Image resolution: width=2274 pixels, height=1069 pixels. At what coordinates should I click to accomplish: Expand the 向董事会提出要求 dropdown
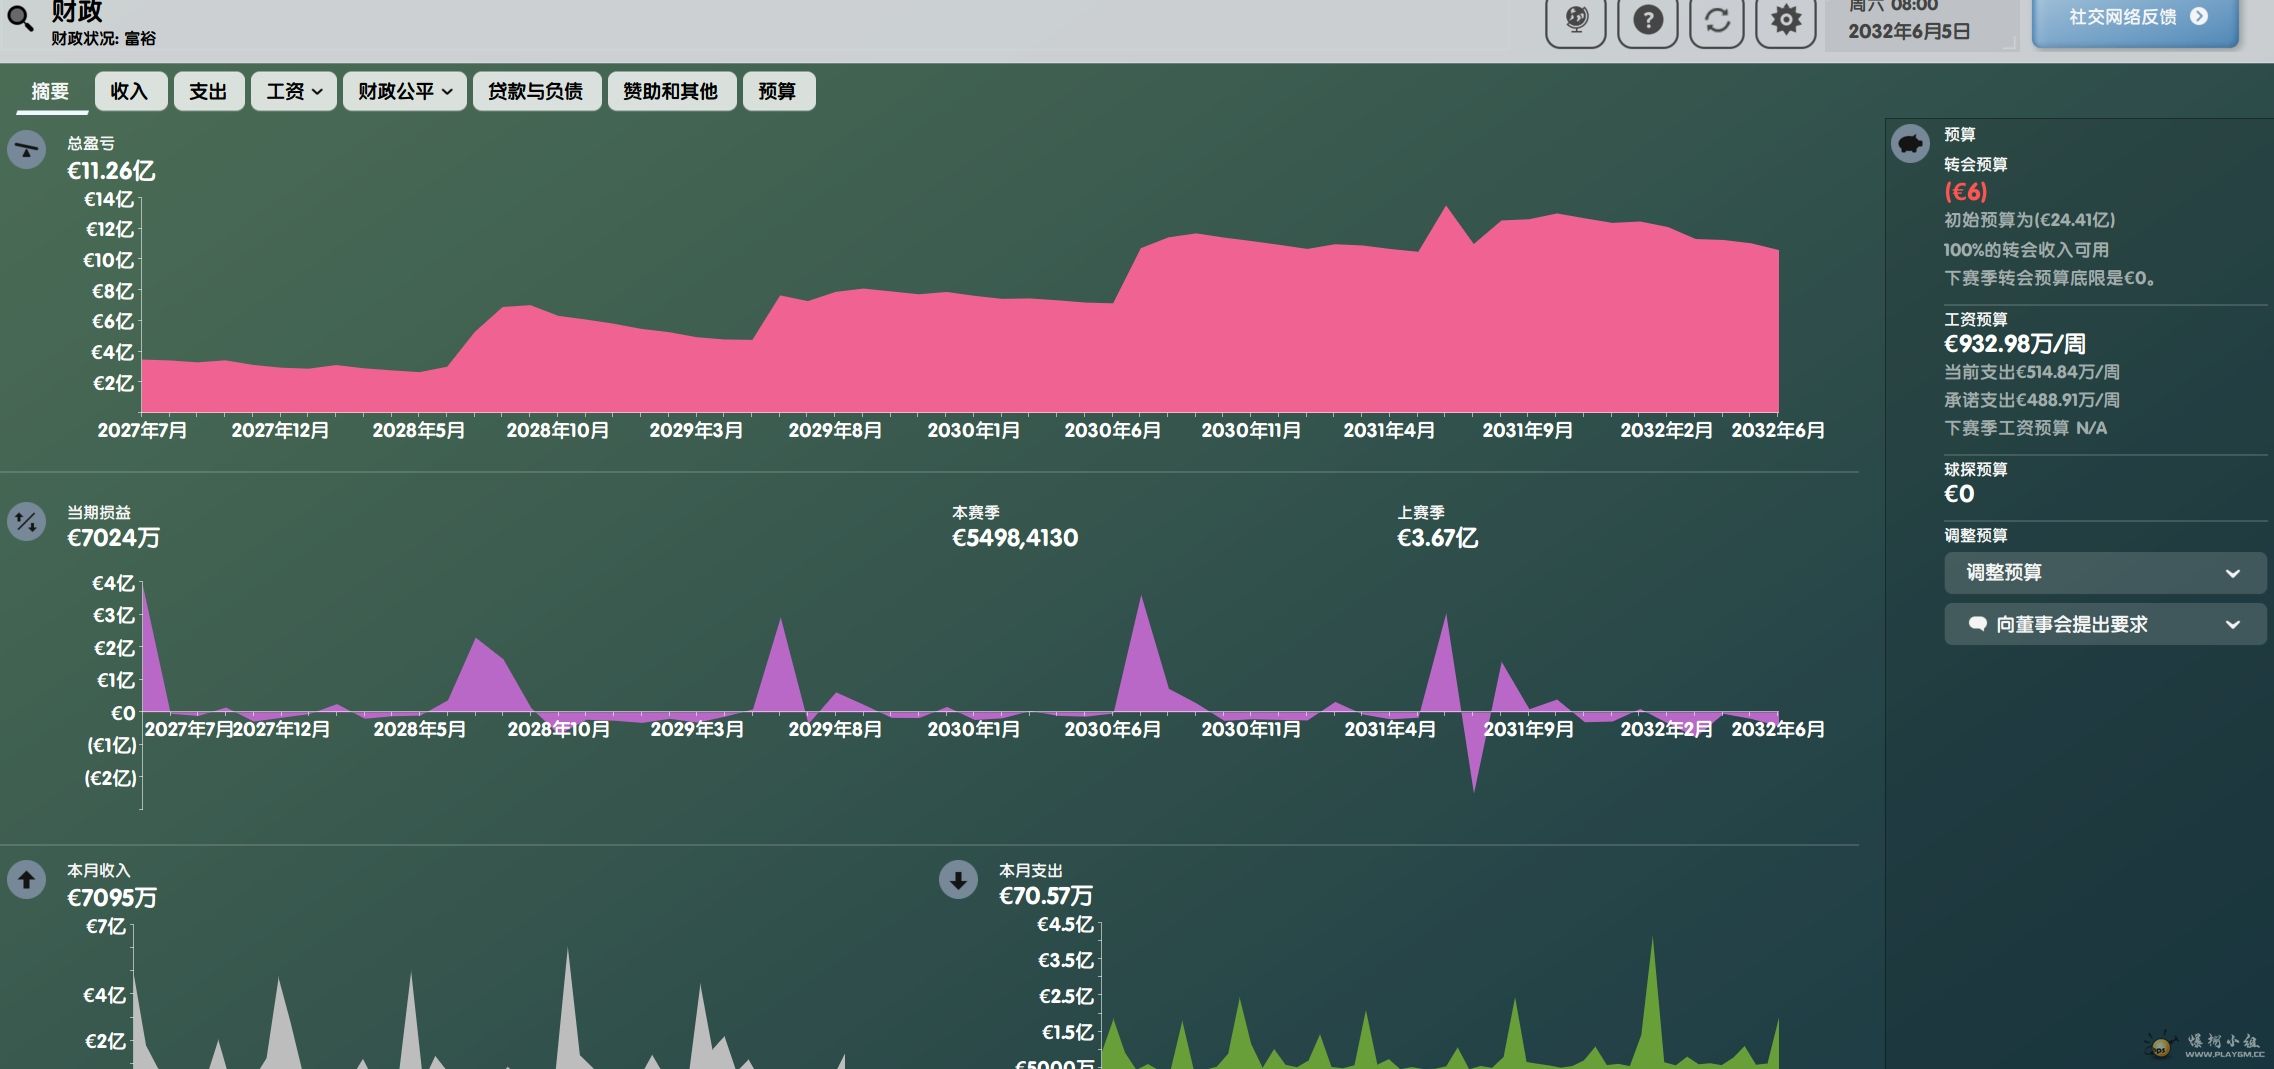[2105, 624]
